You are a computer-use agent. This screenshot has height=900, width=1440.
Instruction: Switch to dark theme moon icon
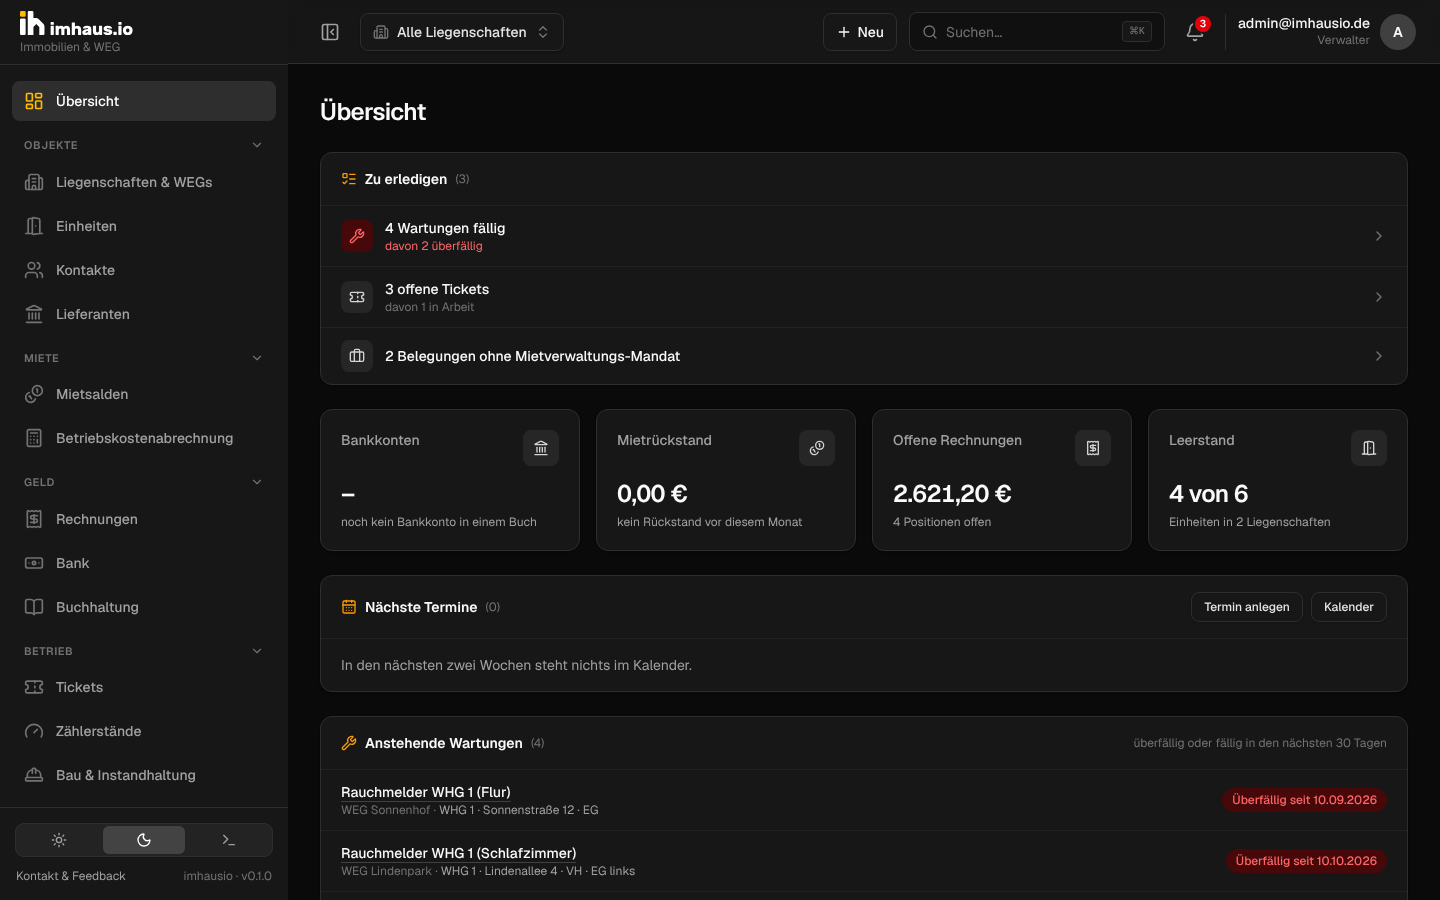tap(144, 840)
